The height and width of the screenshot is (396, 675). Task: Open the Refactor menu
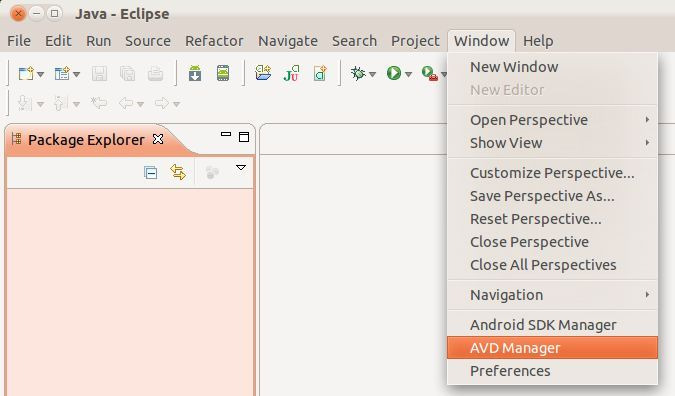pos(214,41)
